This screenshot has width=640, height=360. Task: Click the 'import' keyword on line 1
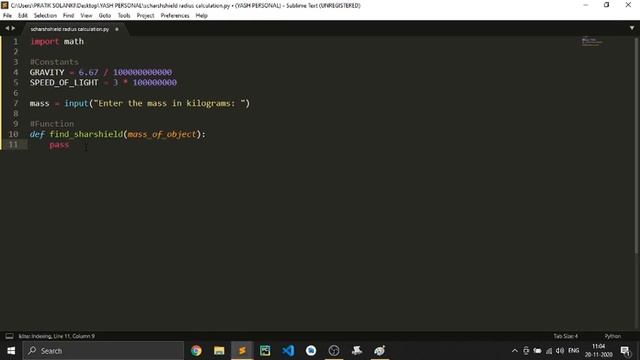[45, 42]
